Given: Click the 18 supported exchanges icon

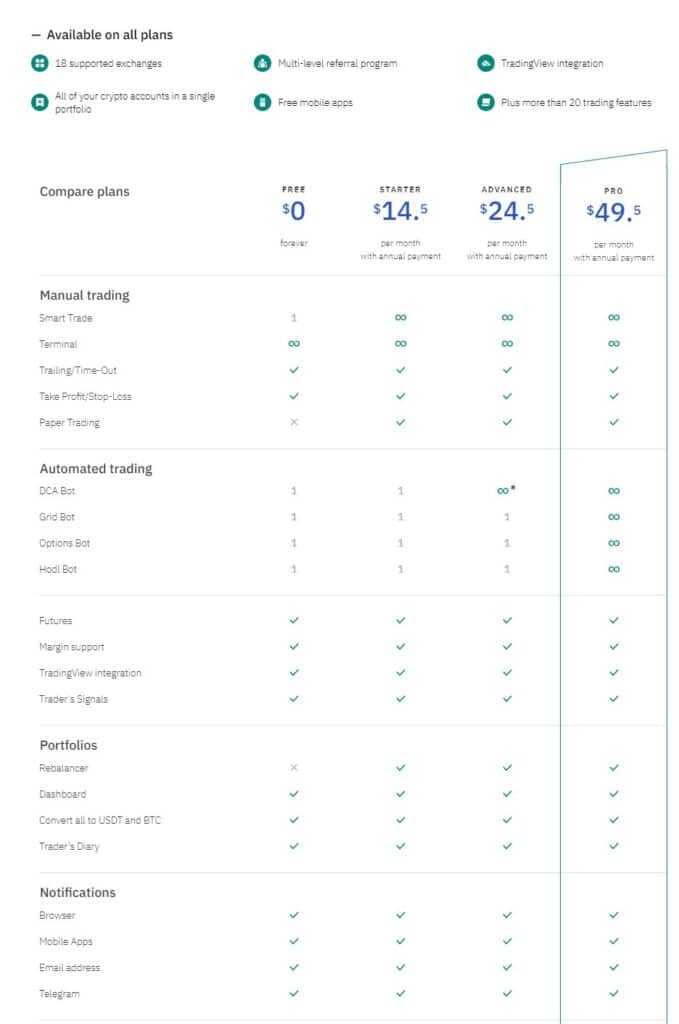Looking at the screenshot, I should click(39, 63).
